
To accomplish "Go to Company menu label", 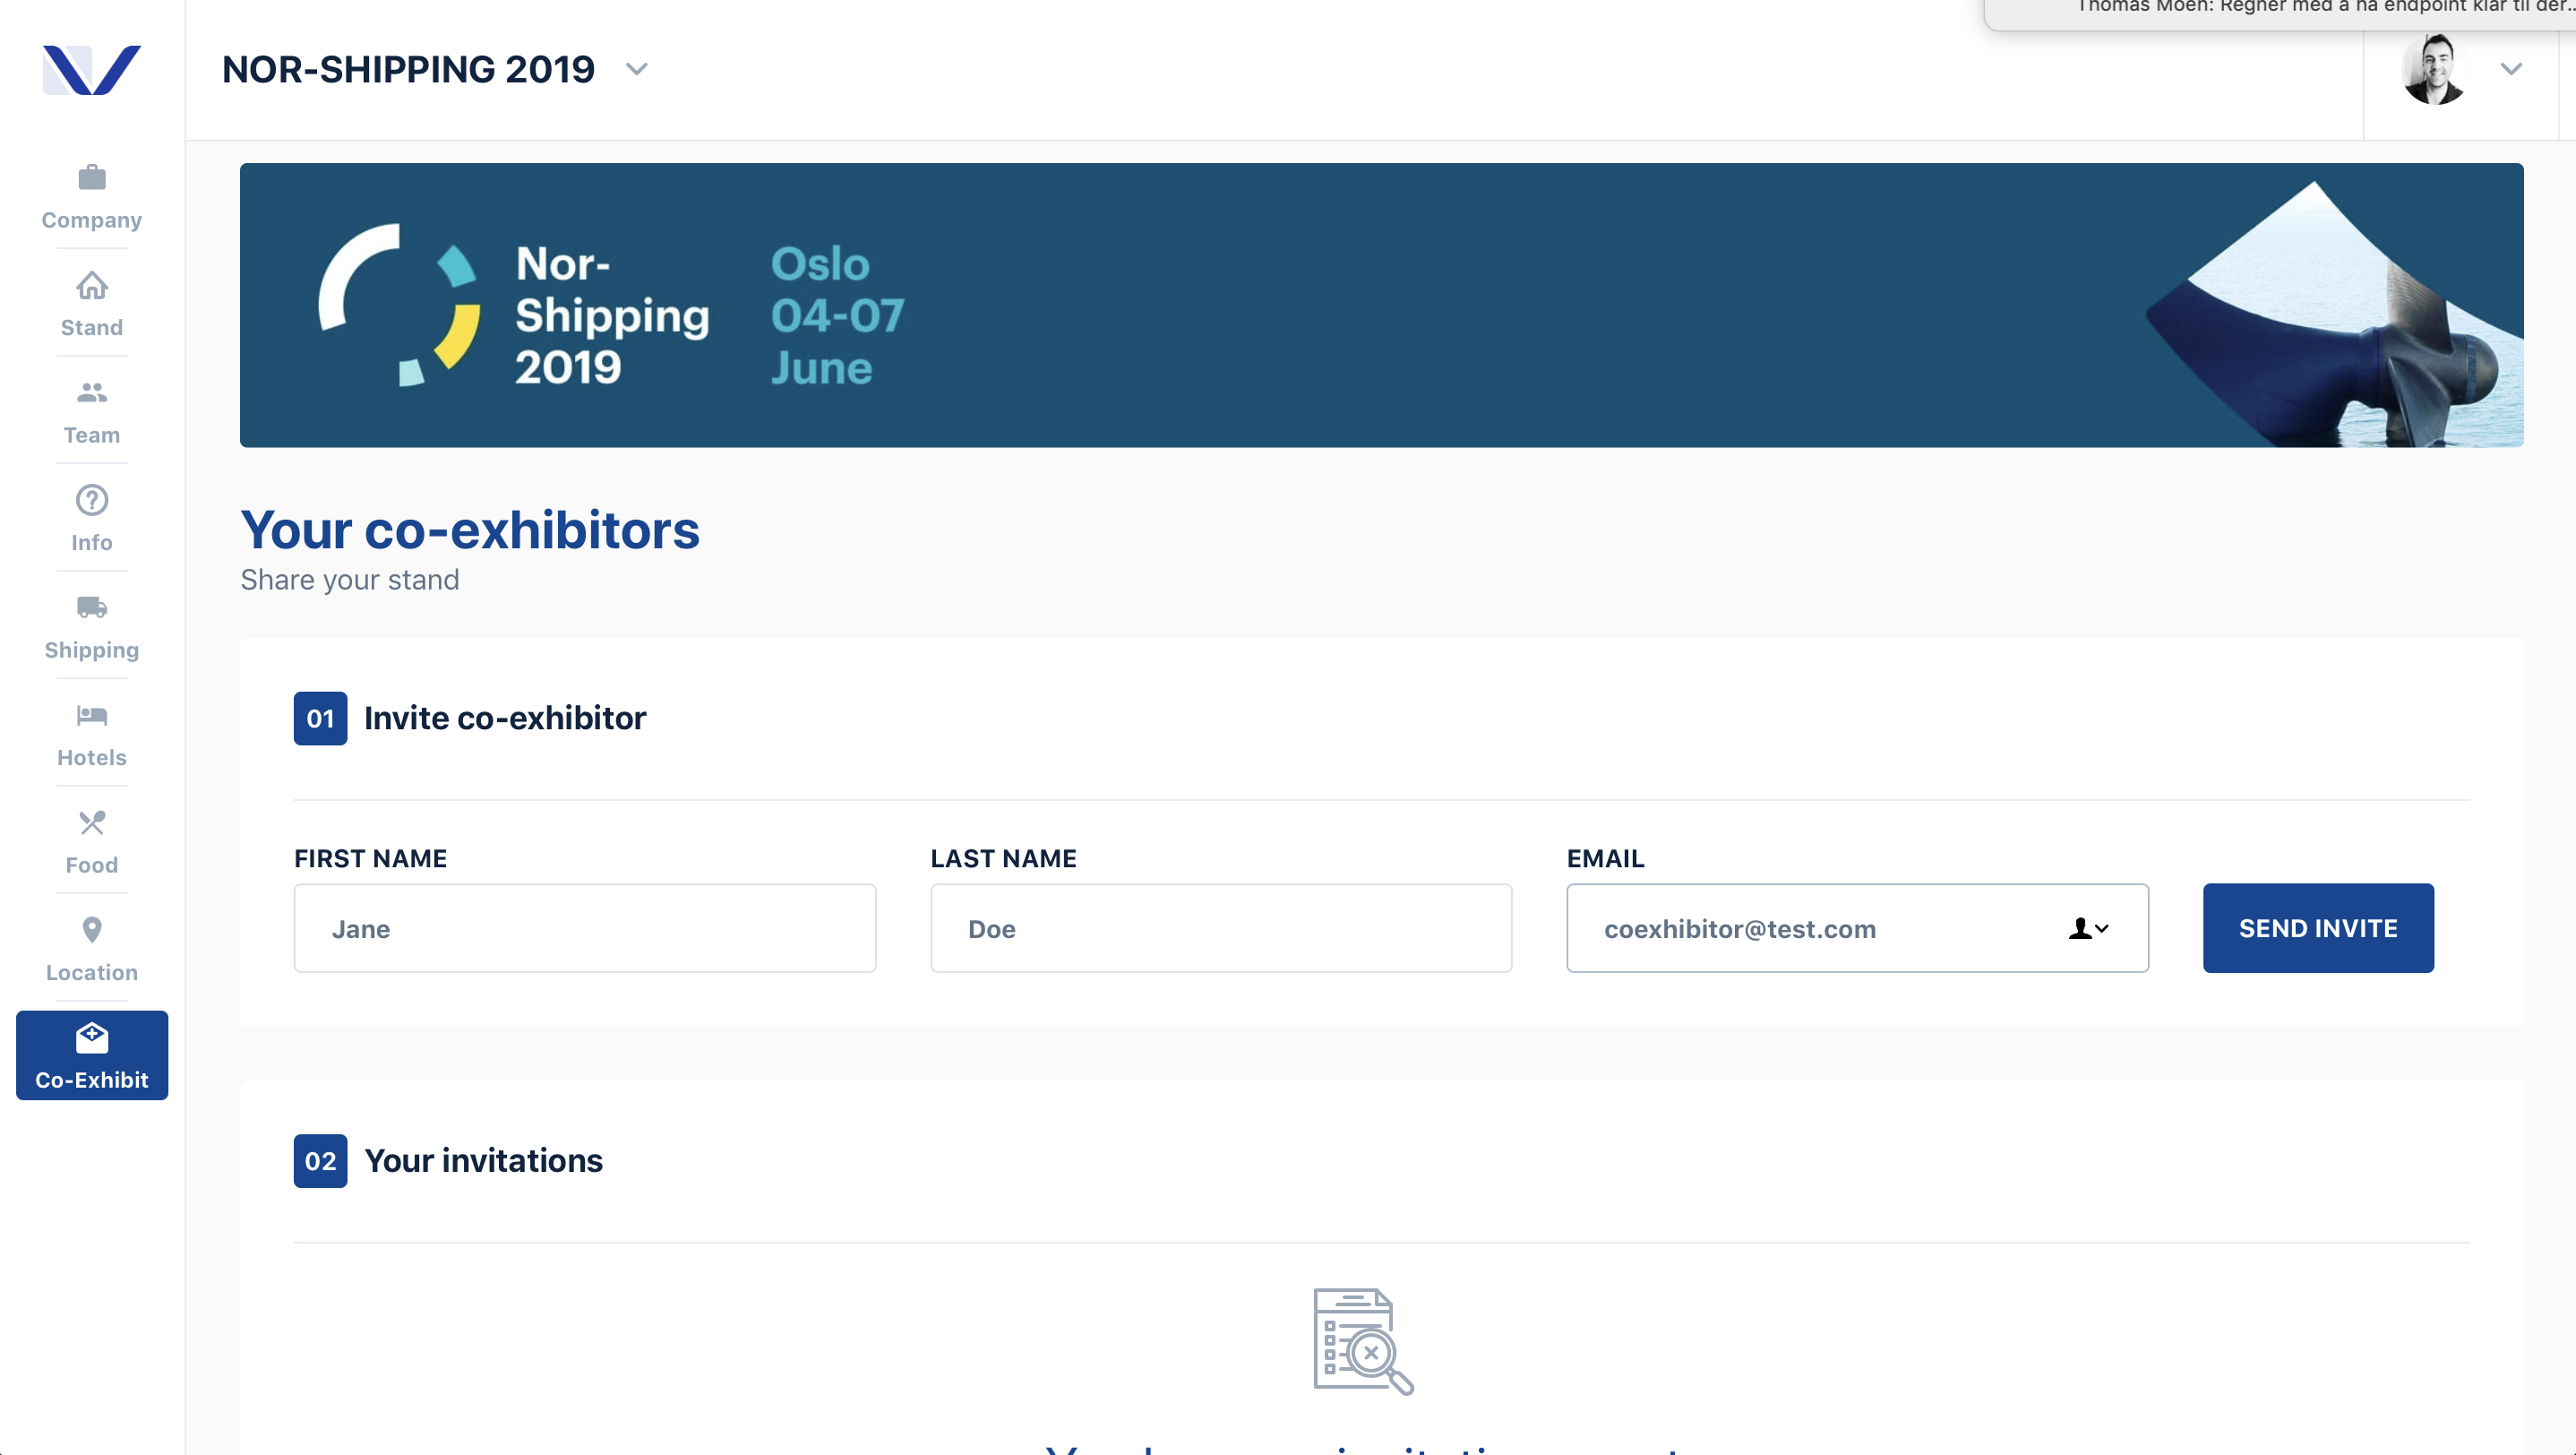I will click(x=91, y=220).
